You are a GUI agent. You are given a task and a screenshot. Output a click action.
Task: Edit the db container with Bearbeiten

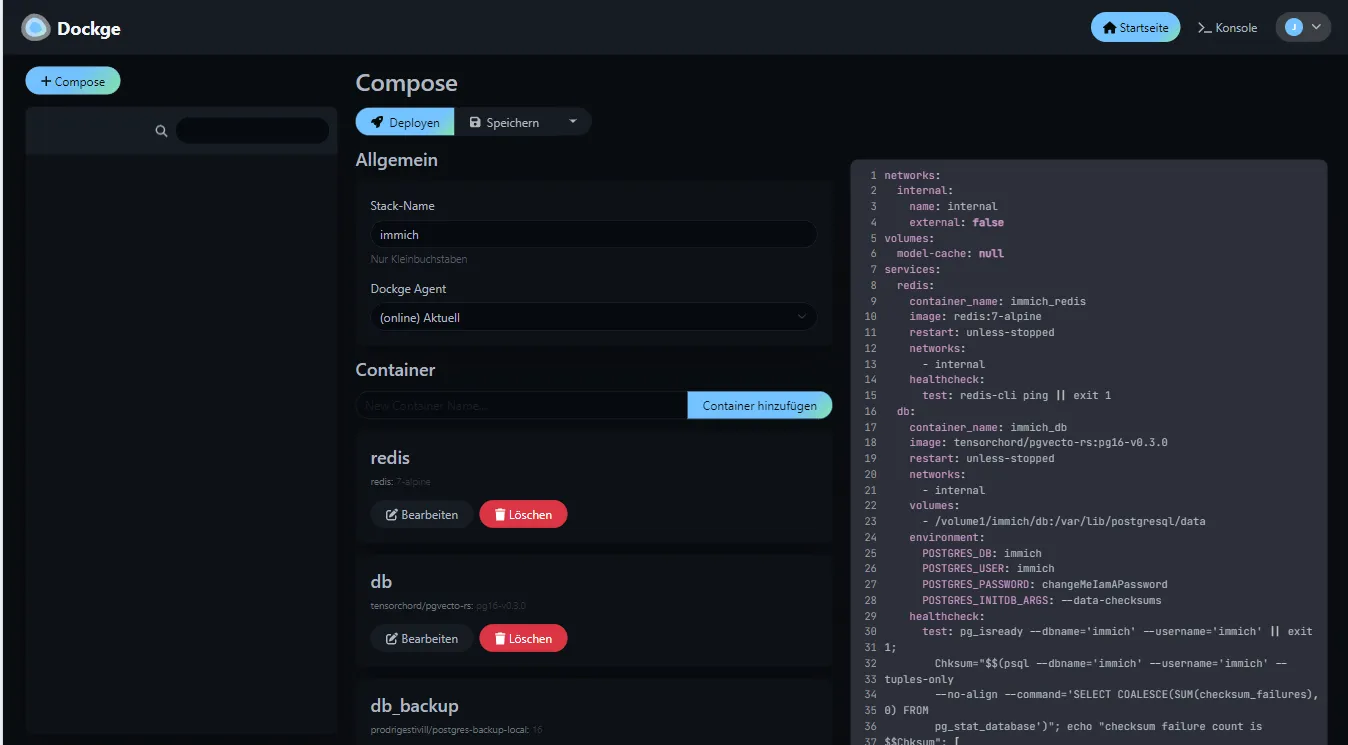tap(422, 638)
